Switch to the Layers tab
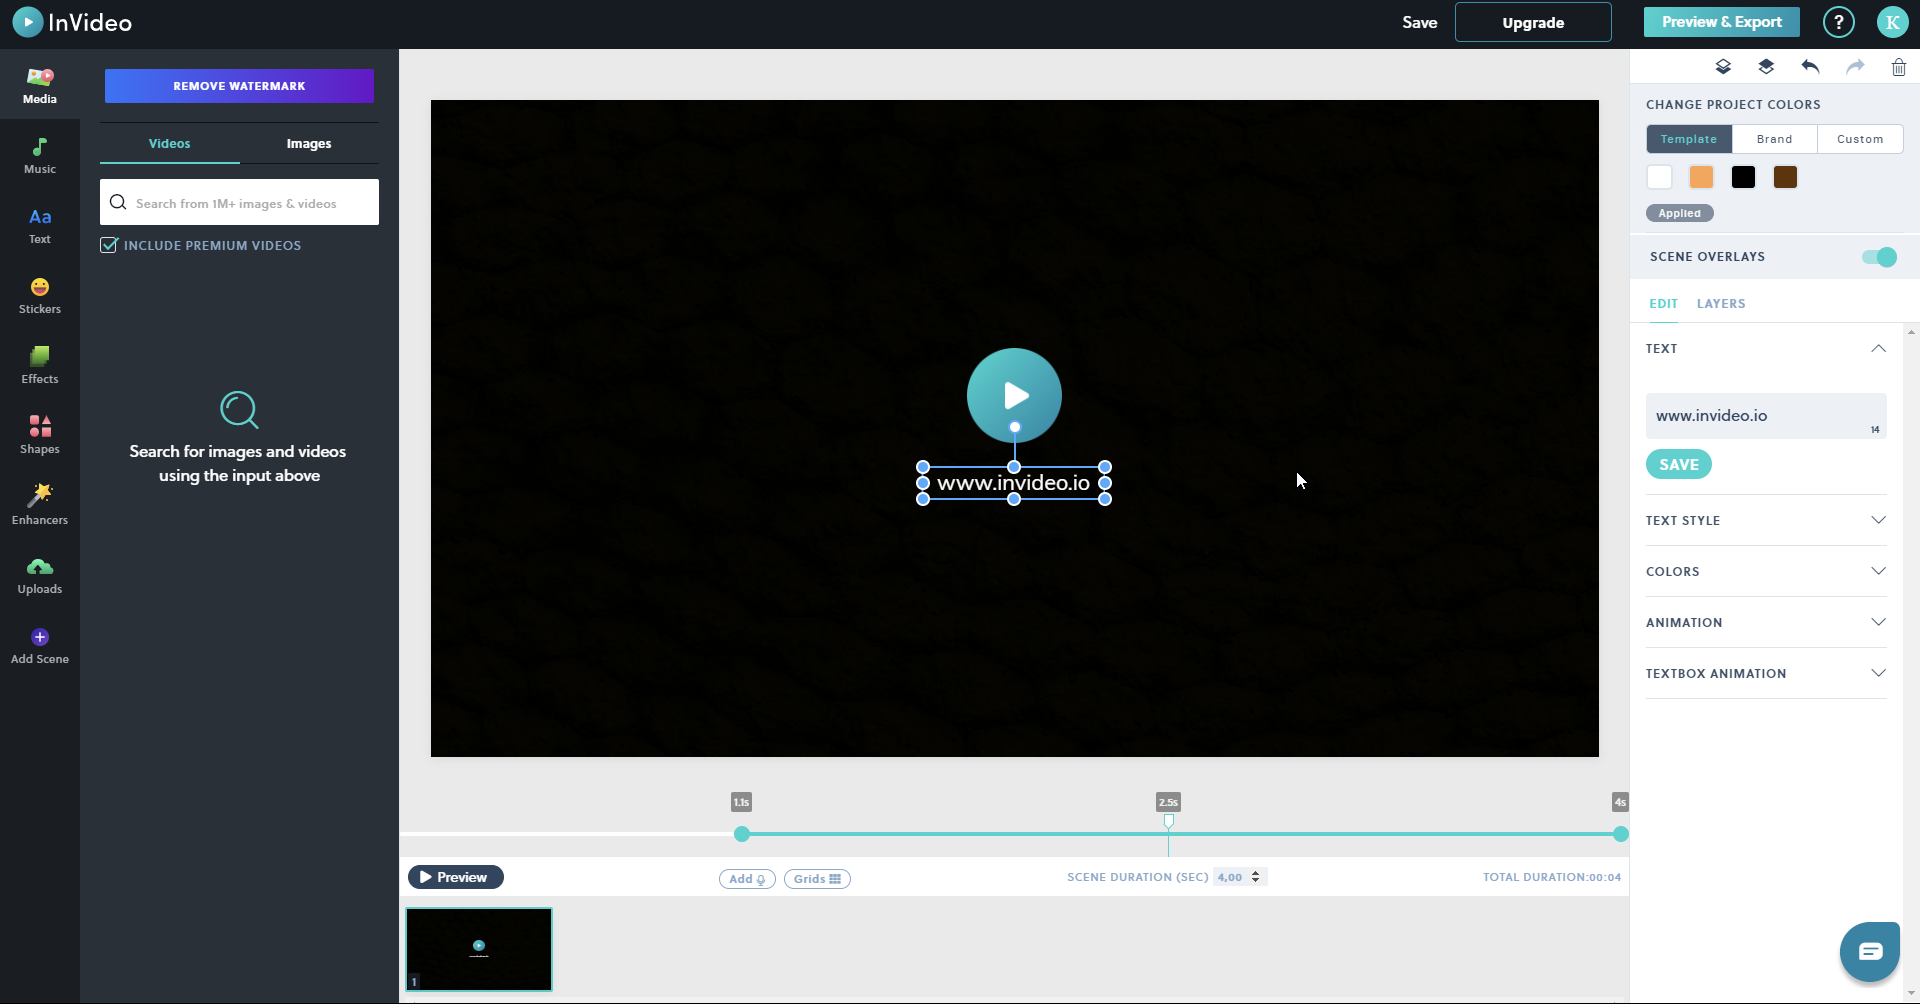This screenshot has height=1004, width=1920. pyautogui.click(x=1721, y=304)
